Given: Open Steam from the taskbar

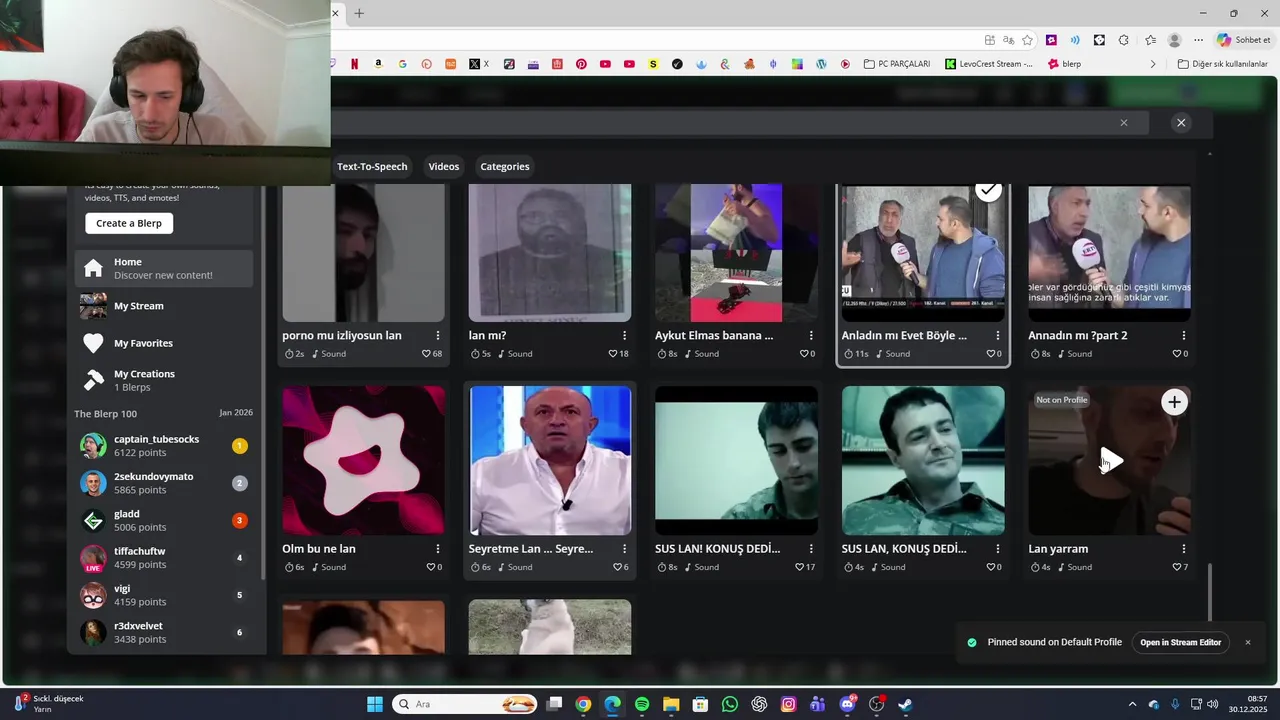Looking at the screenshot, I should (905, 704).
